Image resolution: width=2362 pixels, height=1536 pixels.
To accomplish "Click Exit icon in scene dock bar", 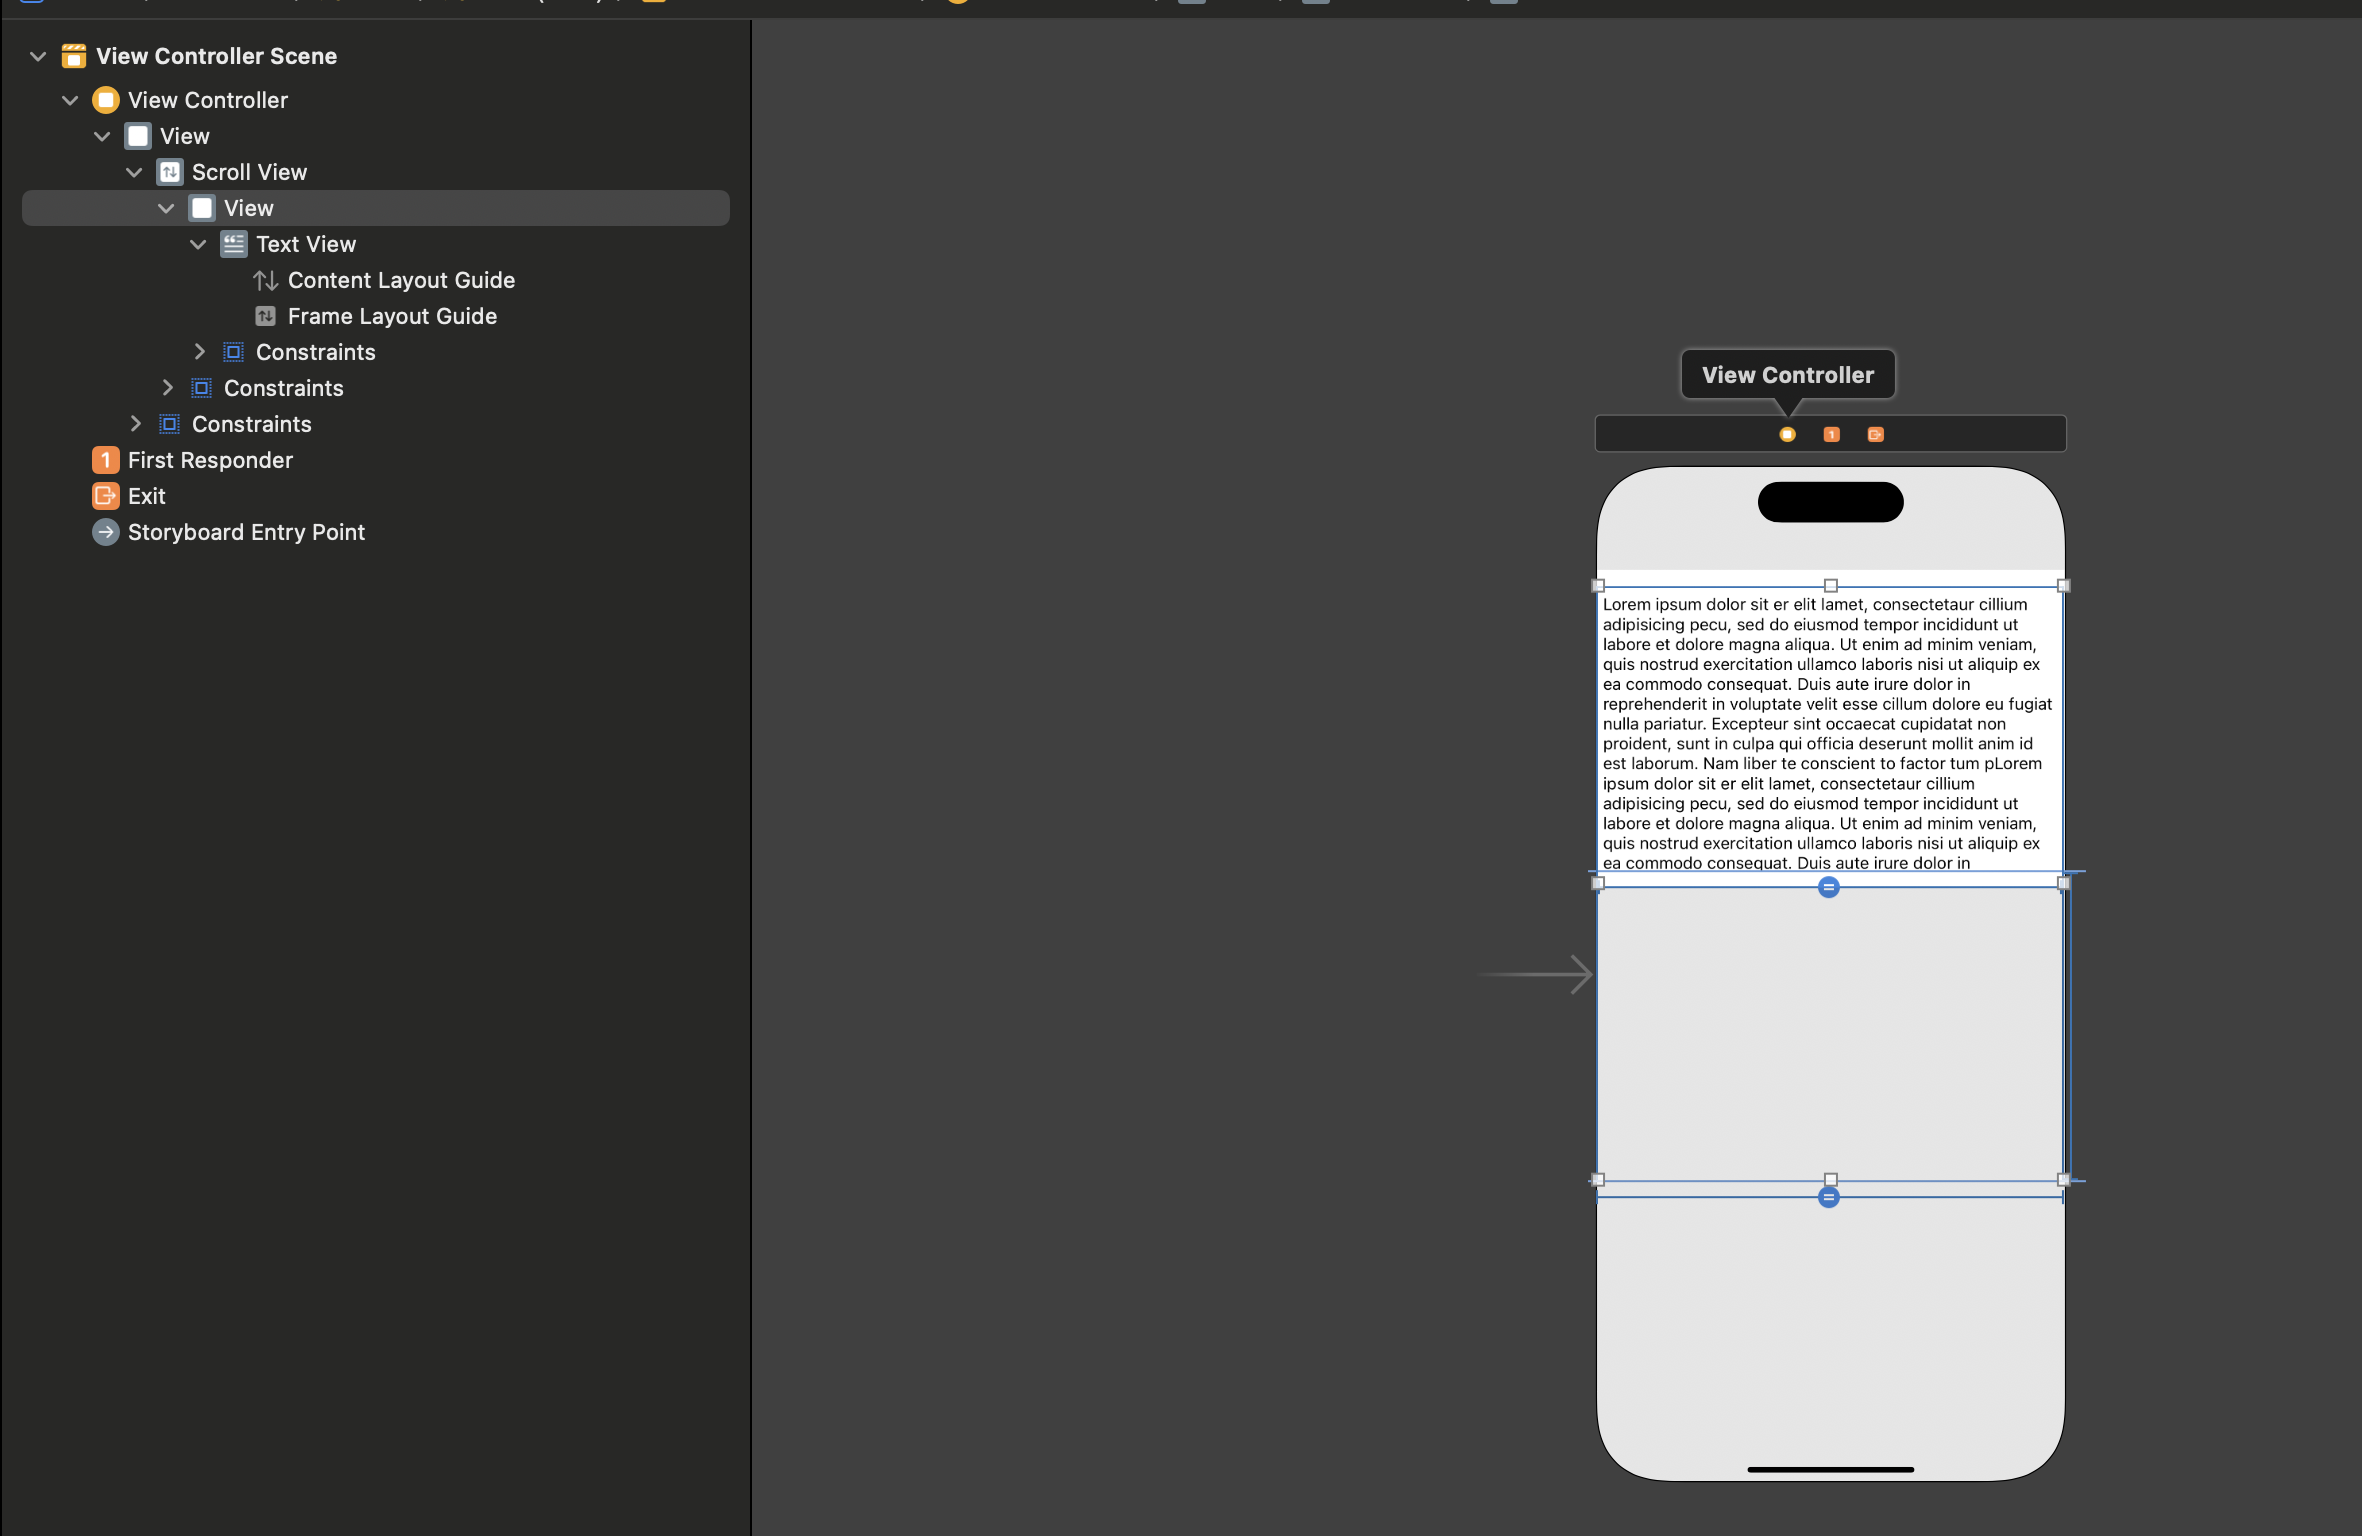I will (x=1875, y=434).
